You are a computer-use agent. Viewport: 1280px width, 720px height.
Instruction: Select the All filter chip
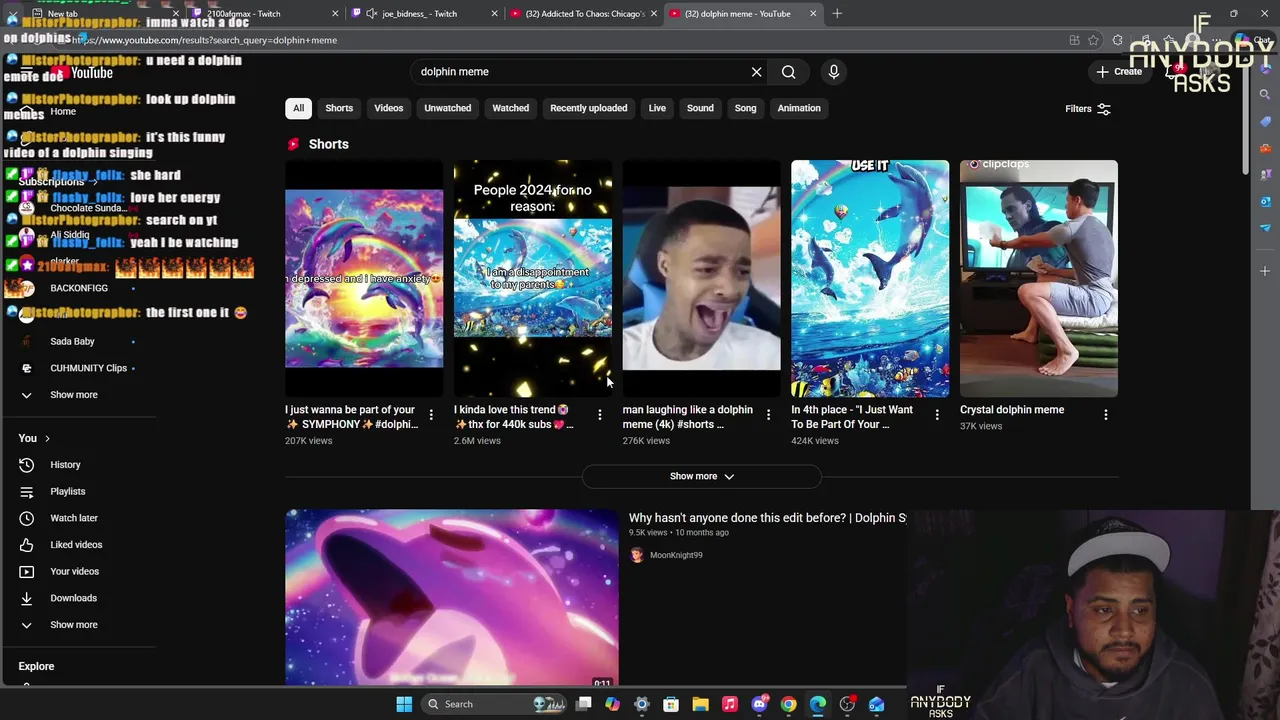[x=298, y=108]
